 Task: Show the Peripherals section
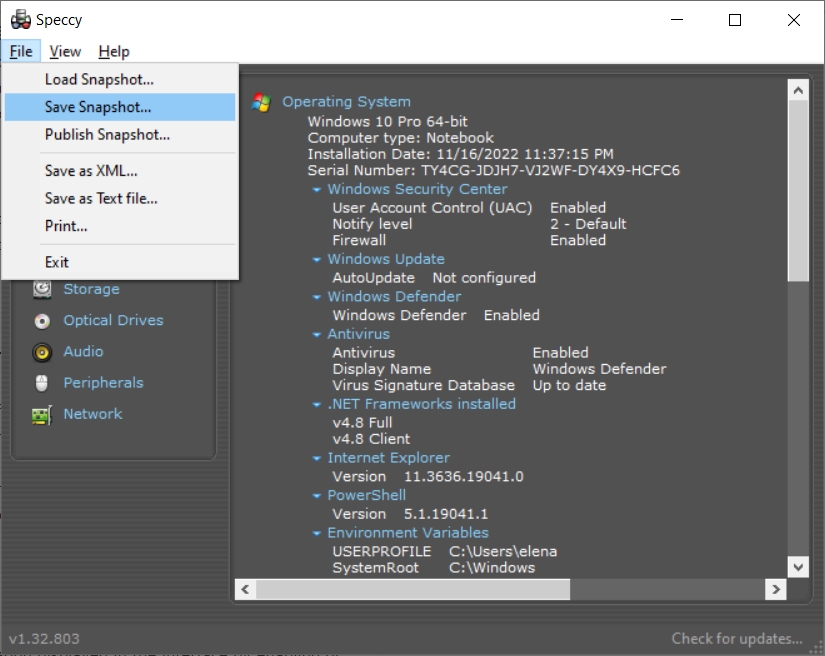(103, 382)
